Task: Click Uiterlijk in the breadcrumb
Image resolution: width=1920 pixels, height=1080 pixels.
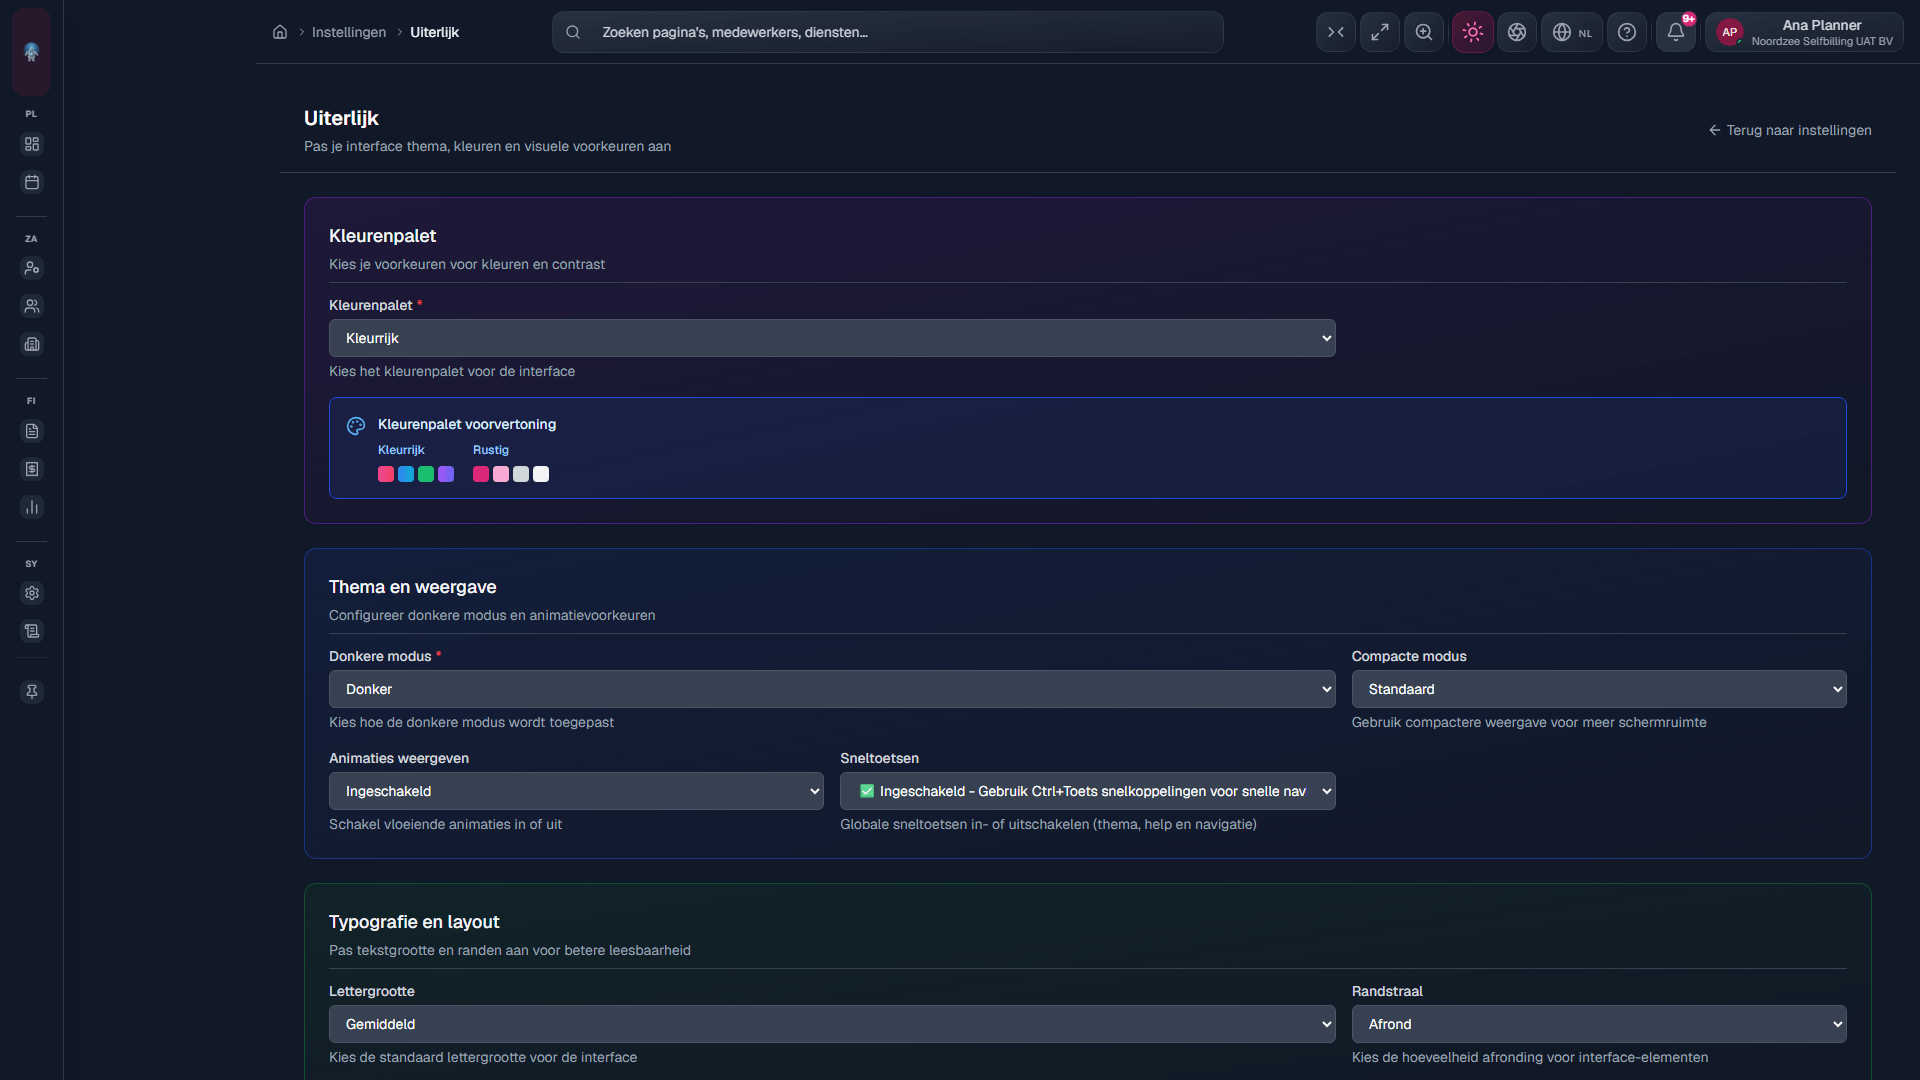Action: (434, 32)
